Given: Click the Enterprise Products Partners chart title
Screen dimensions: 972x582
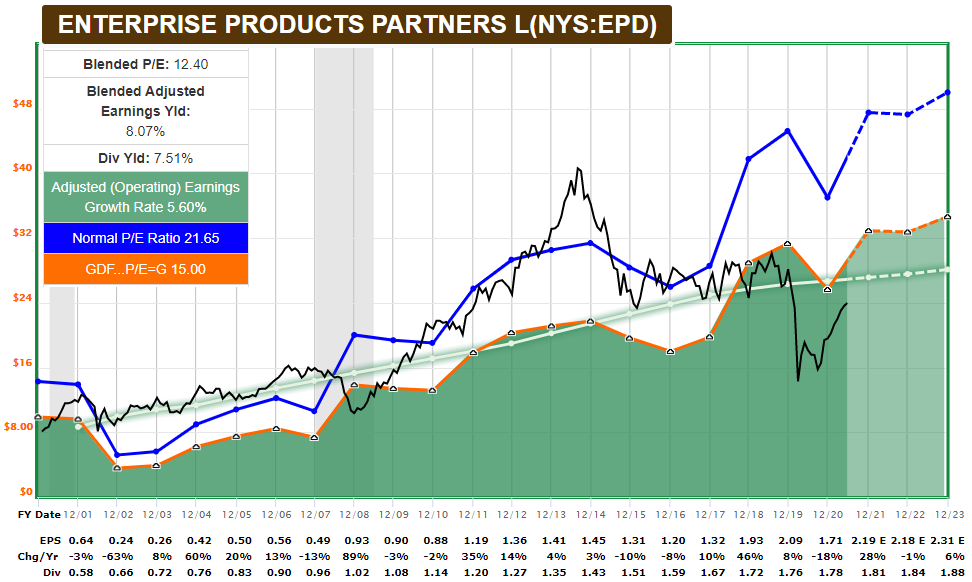Looking at the screenshot, I should pyautogui.click(x=356, y=25).
